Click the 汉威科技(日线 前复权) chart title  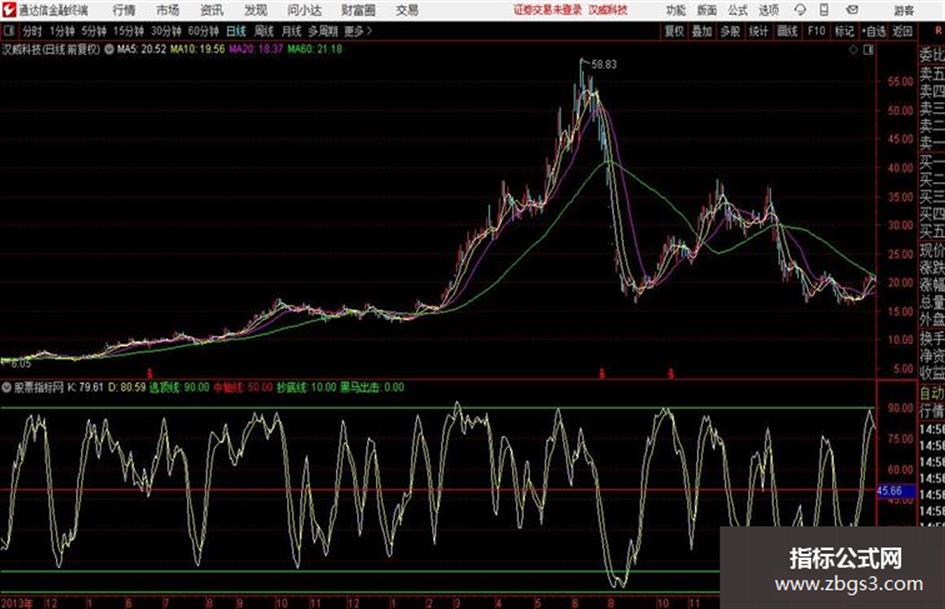[51, 49]
